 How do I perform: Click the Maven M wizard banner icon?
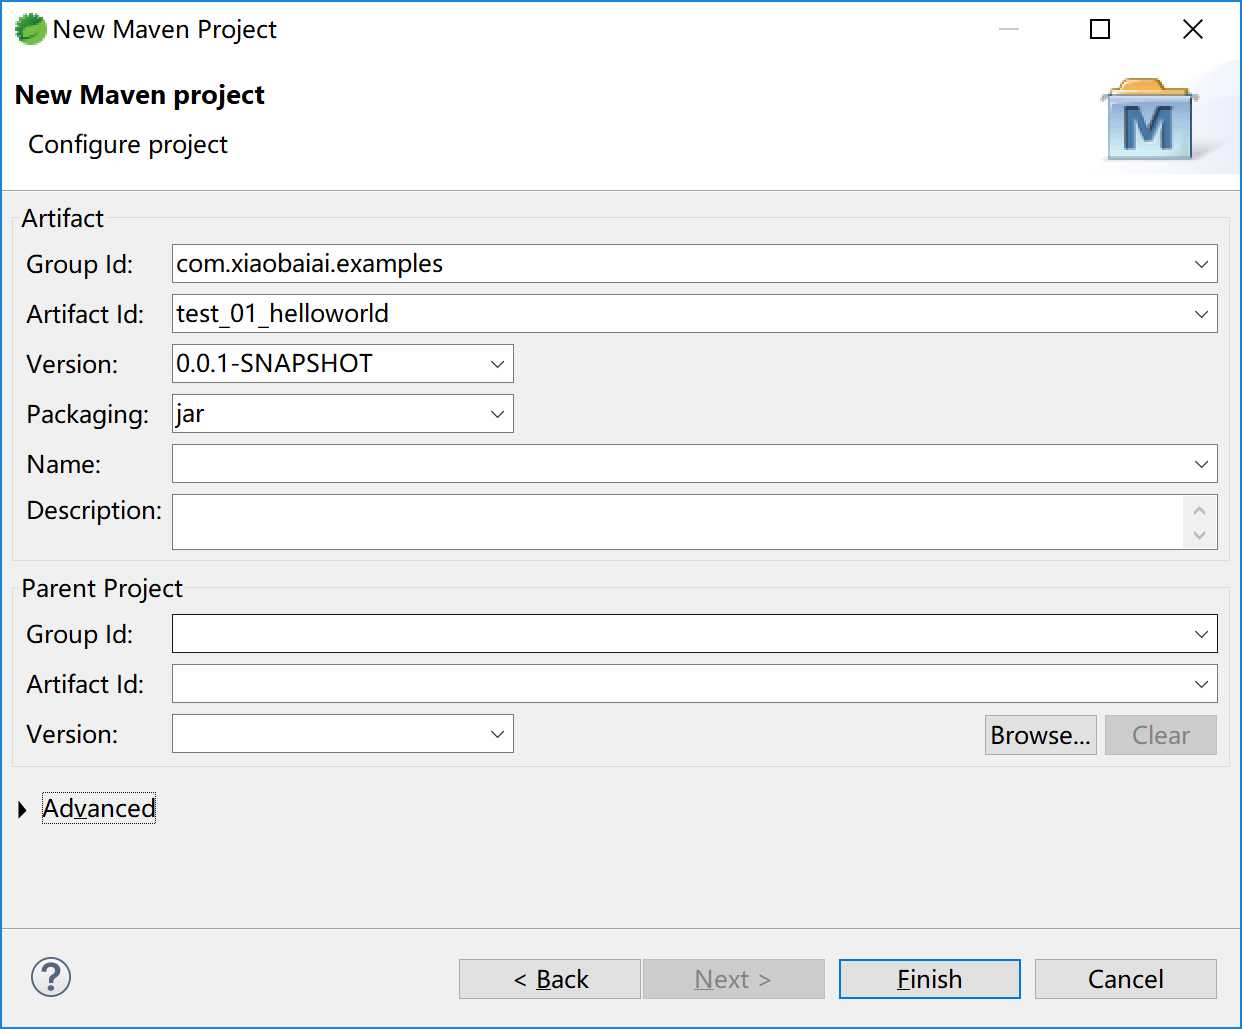point(1150,120)
